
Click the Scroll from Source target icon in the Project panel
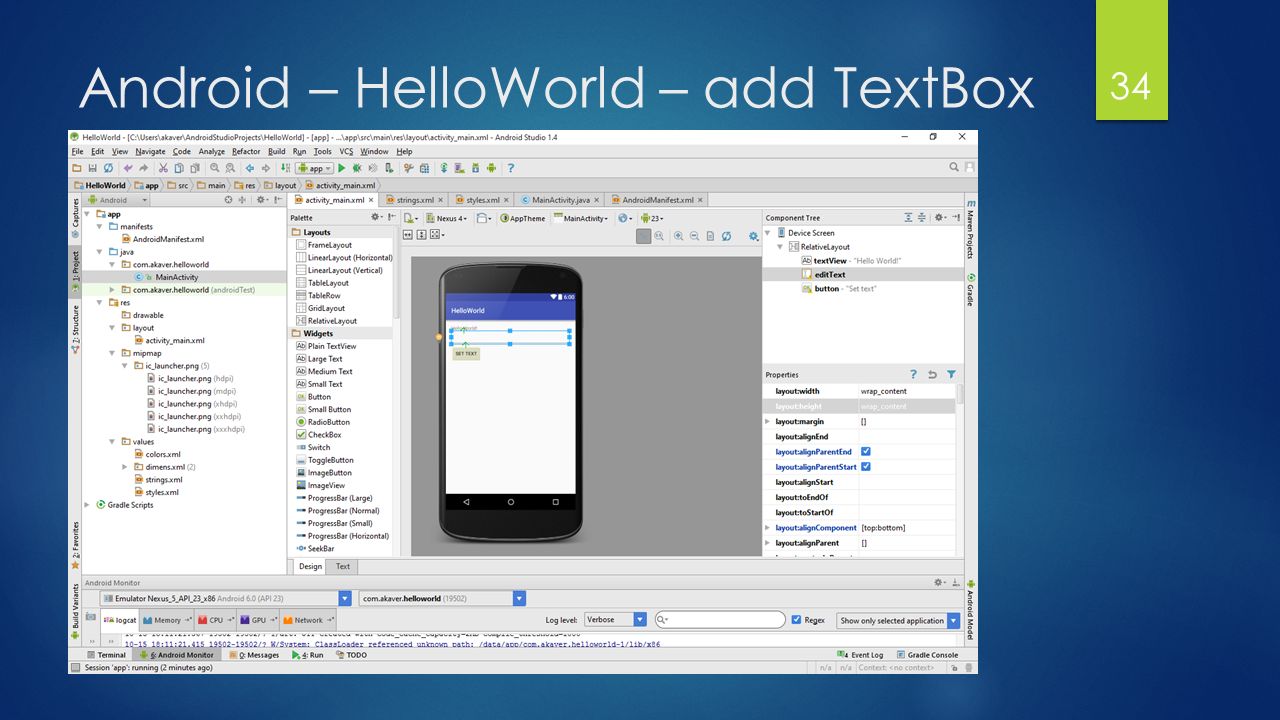coord(227,200)
